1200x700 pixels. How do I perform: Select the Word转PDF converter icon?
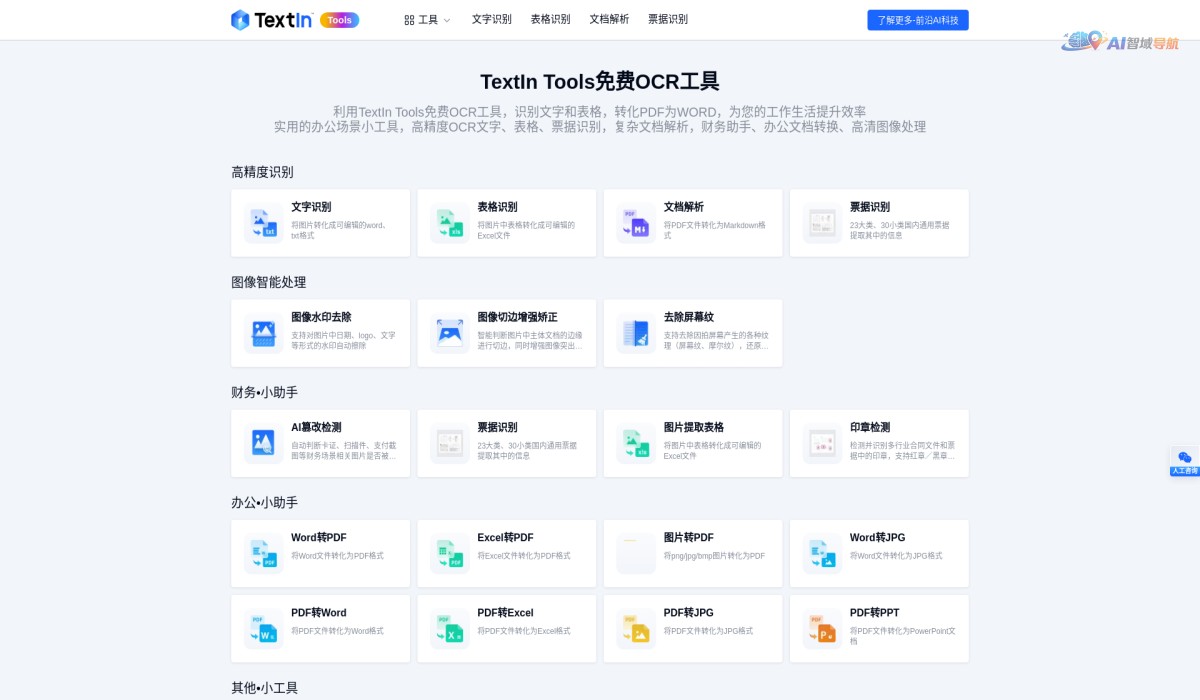[263, 553]
